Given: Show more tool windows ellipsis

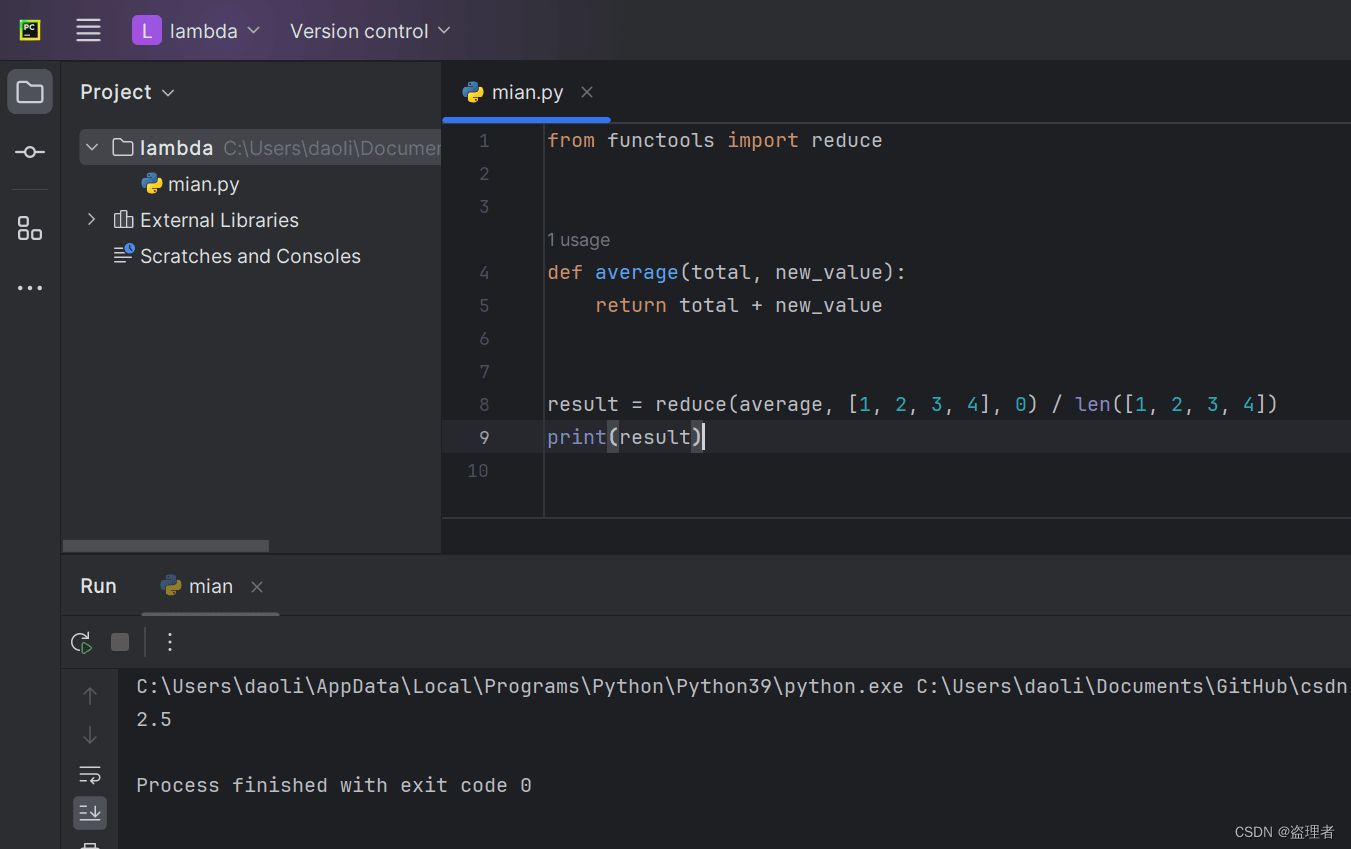Looking at the screenshot, I should 30,288.
